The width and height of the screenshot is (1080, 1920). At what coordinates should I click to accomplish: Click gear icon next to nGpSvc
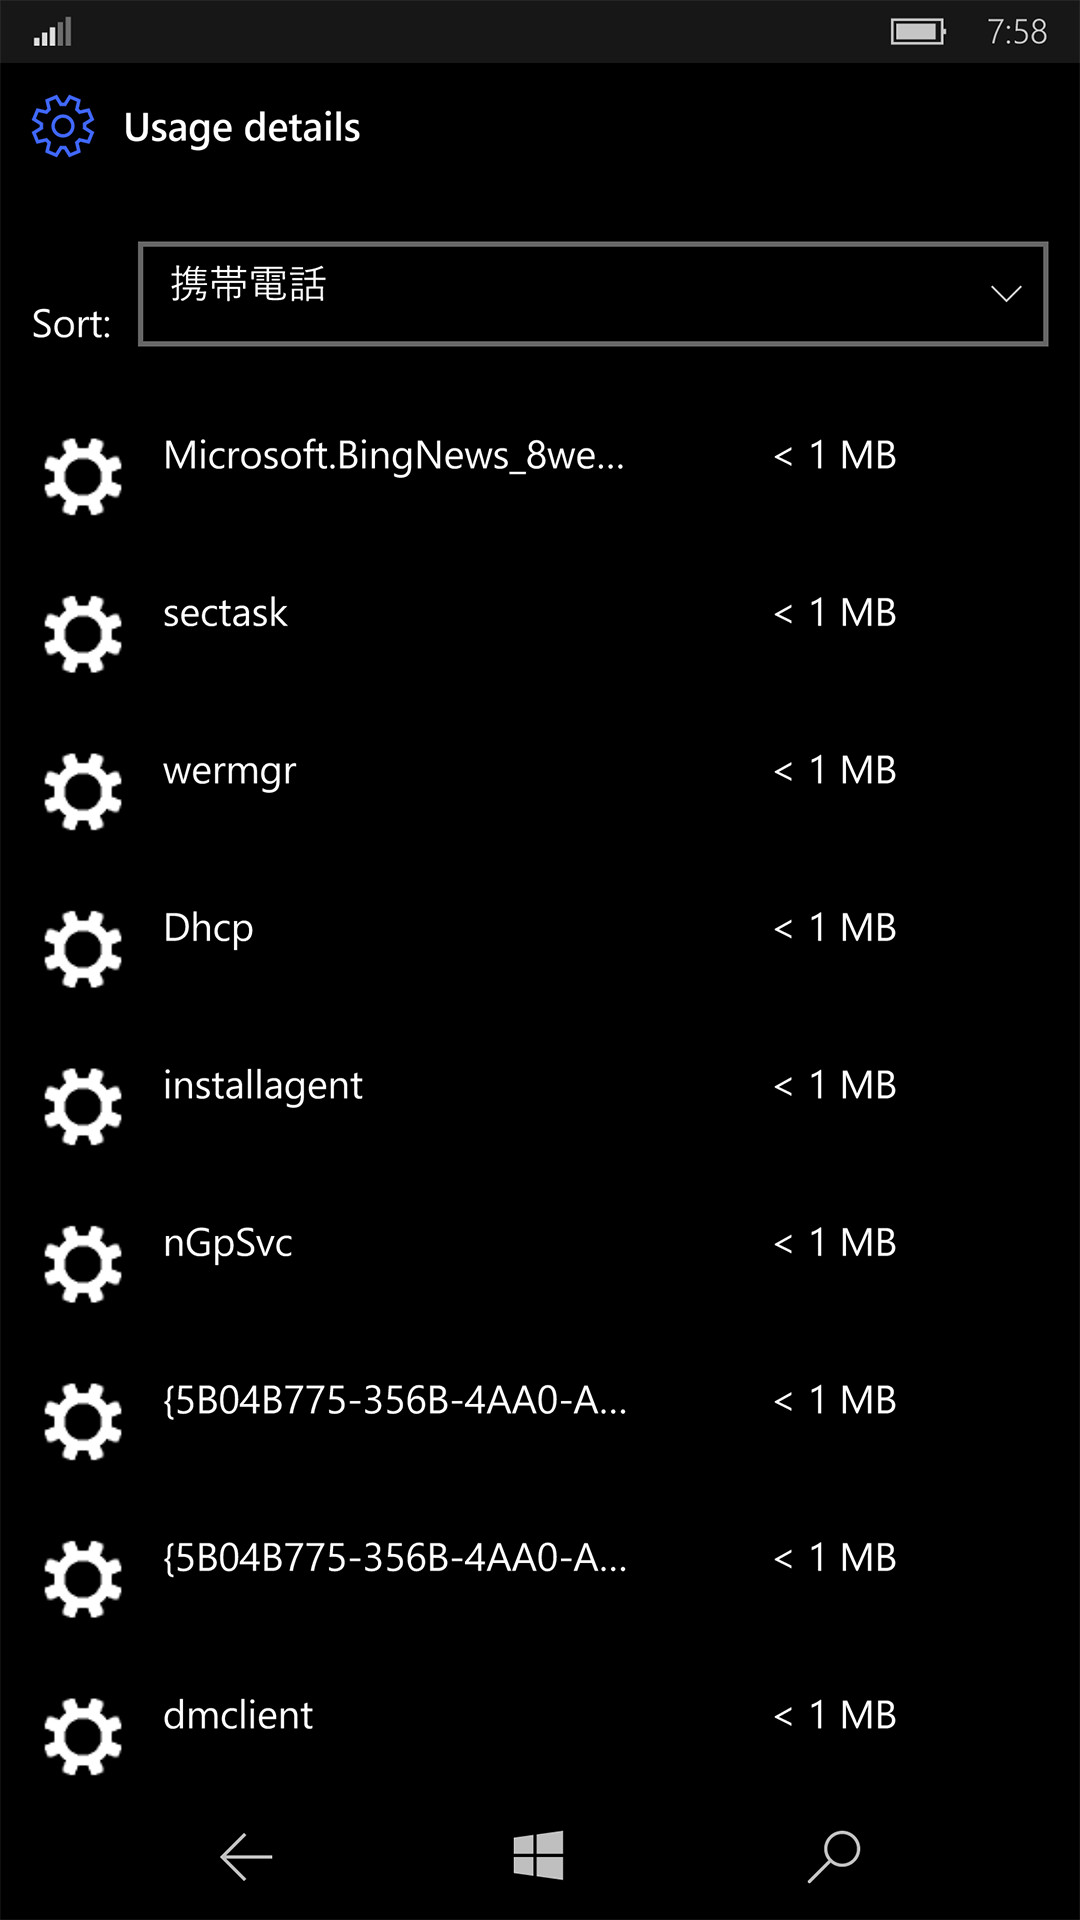tap(83, 1264)
